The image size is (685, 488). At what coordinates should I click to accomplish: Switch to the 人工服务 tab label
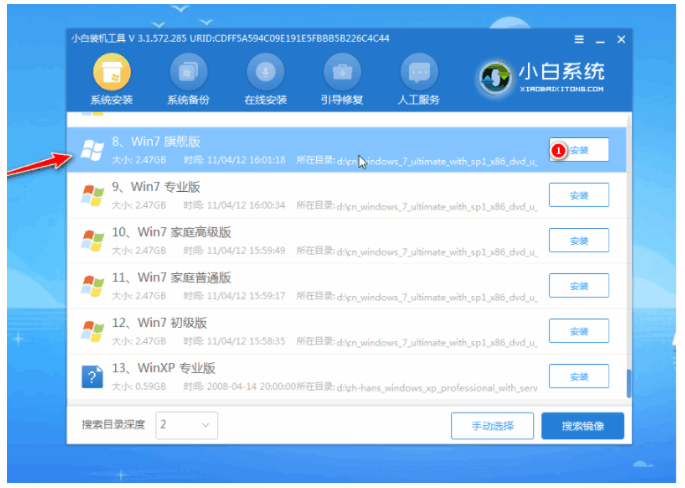[x=419, y=100]
